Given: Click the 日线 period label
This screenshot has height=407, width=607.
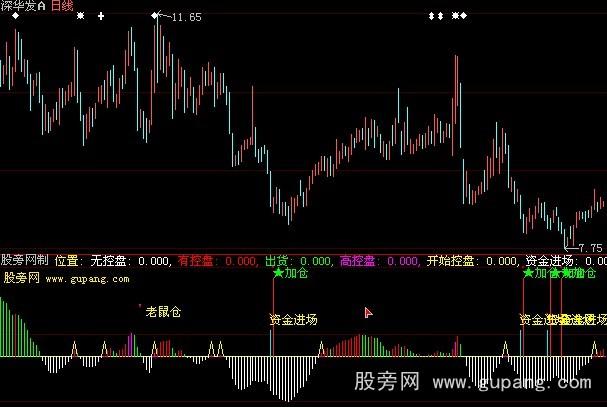Looking at the screenshot, I should pos(62,5).
